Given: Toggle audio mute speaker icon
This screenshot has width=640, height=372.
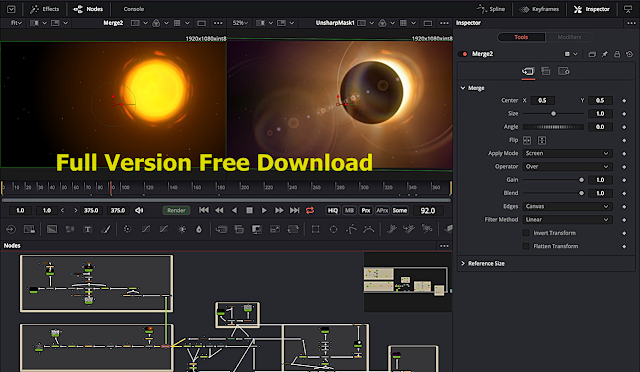Looking at the screenshot, I should (139, 210).
